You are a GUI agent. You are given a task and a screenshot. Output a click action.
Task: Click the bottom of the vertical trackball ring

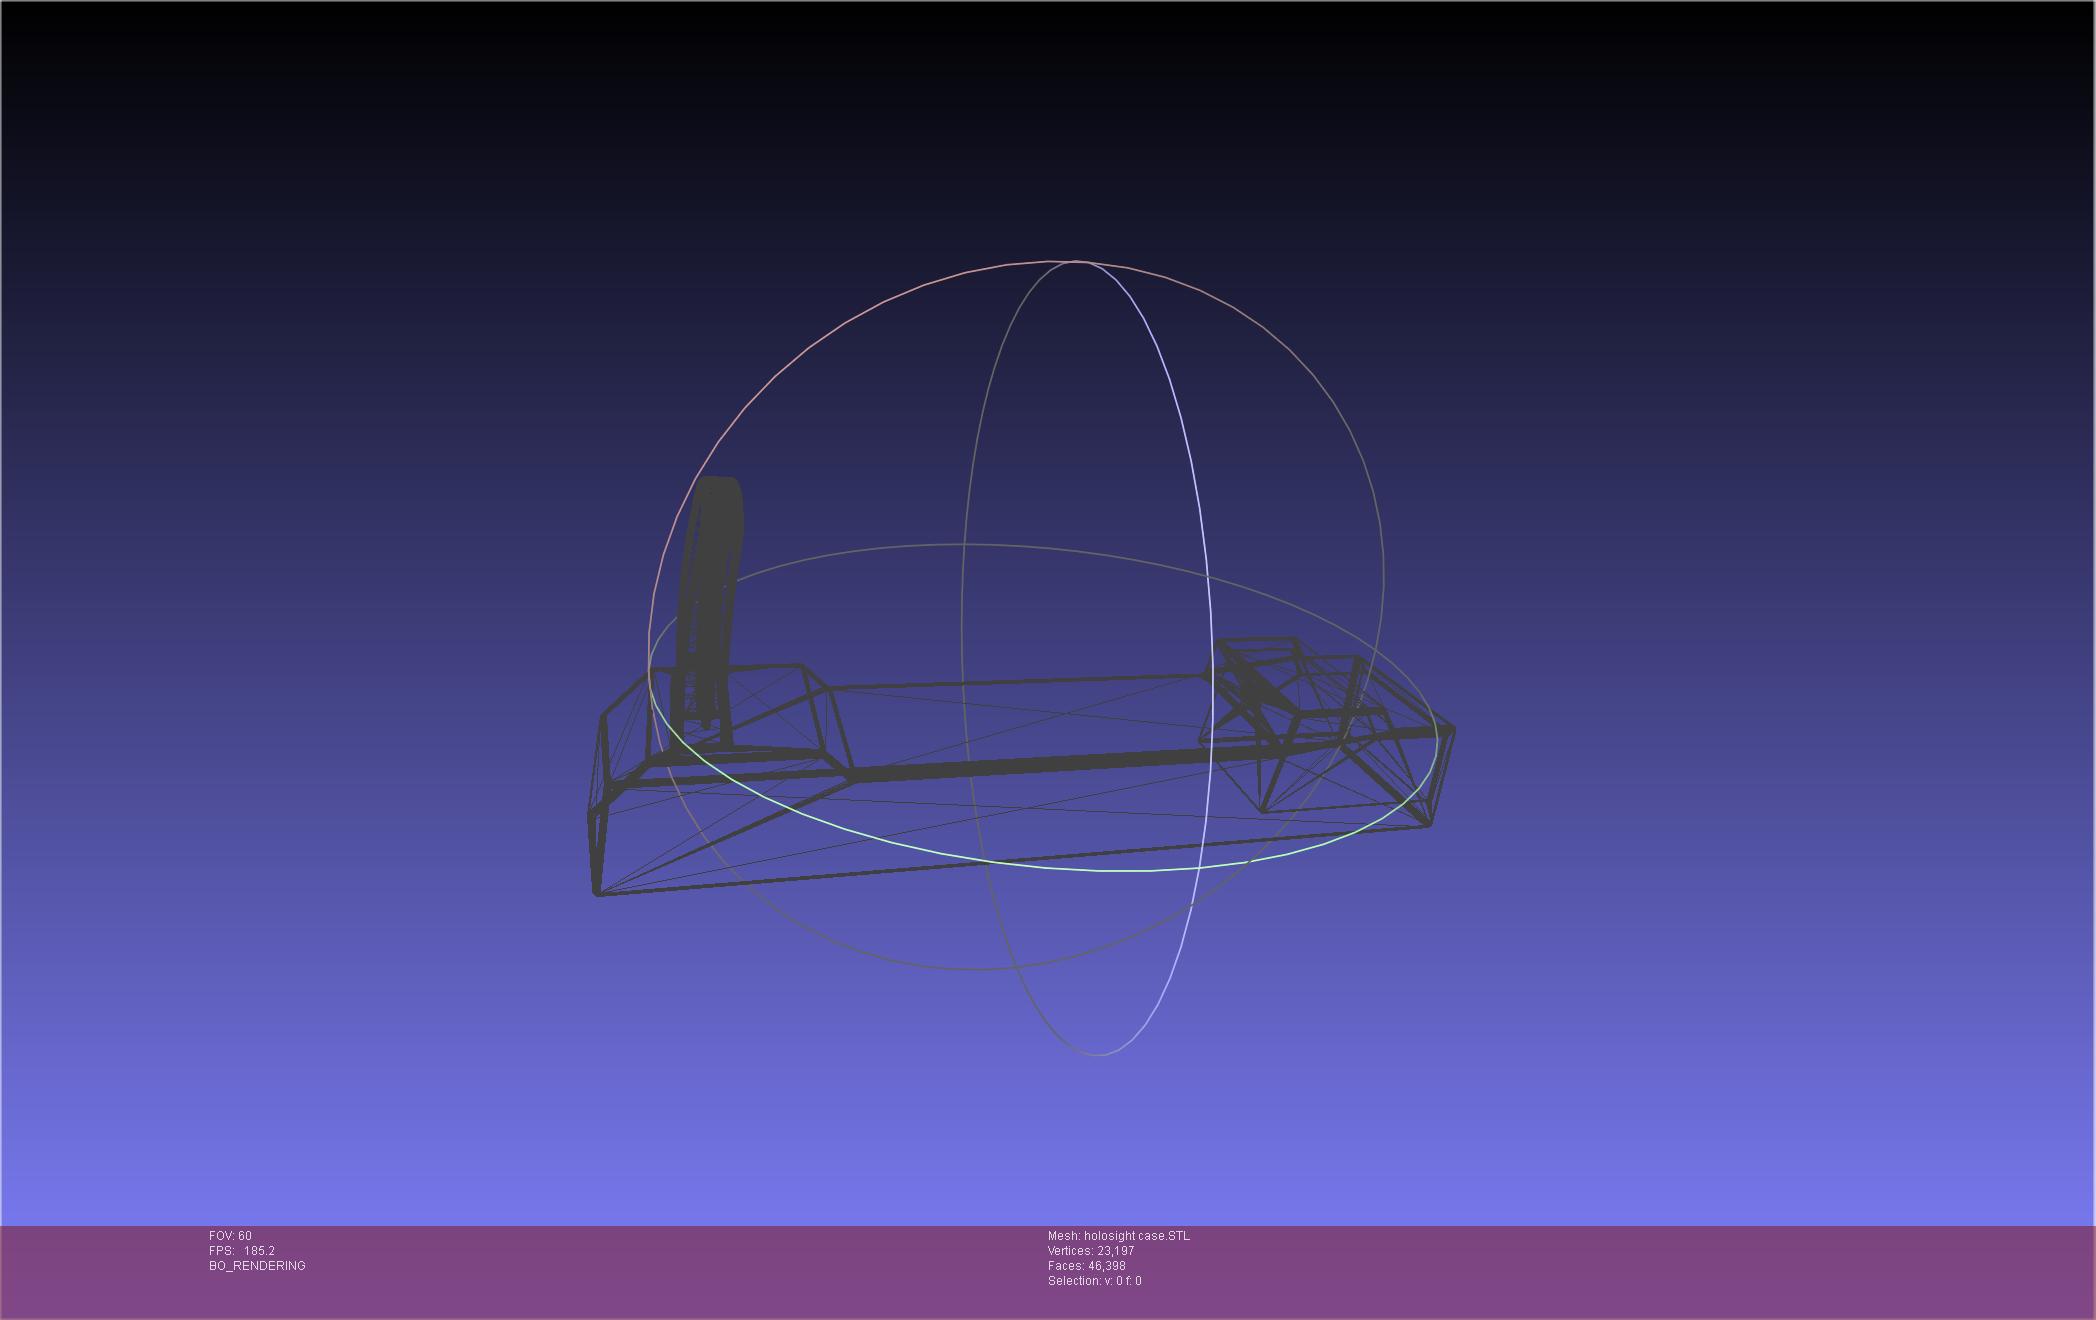(x=1098, y=1054)
